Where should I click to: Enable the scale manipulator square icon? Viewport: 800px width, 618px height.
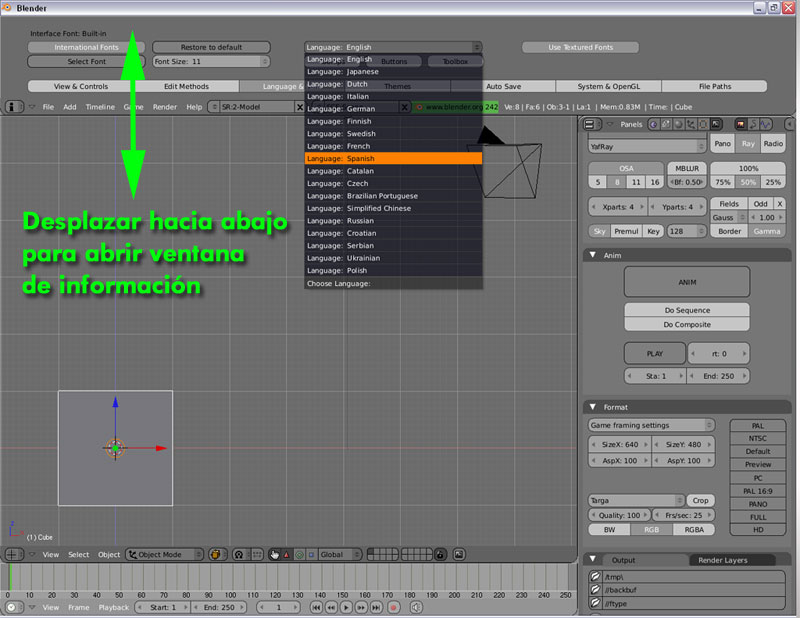click(x=311, y=554)
